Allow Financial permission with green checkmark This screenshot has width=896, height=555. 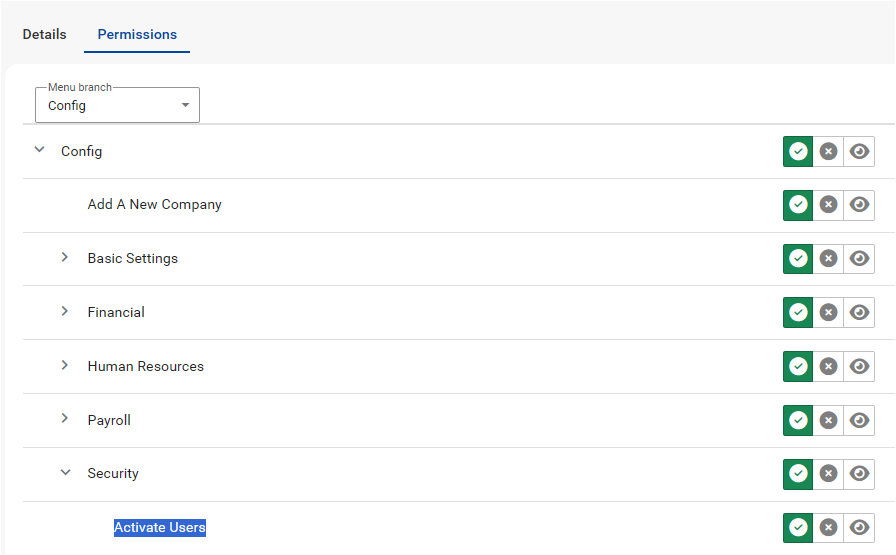click(x=798, y=312)
